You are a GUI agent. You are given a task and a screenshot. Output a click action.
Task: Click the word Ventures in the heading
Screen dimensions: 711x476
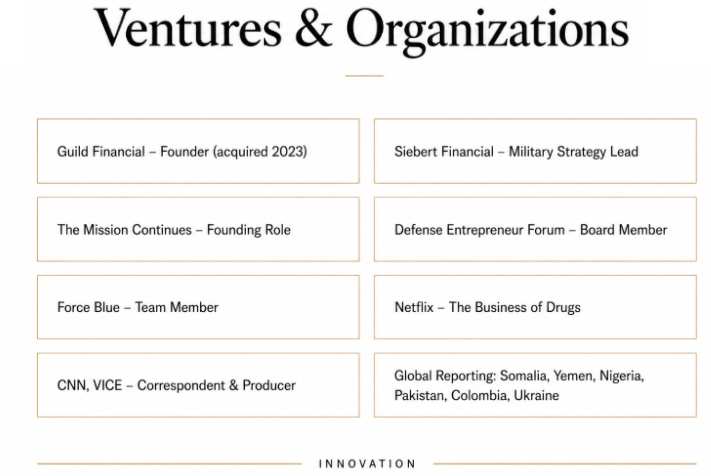[188, 28]
